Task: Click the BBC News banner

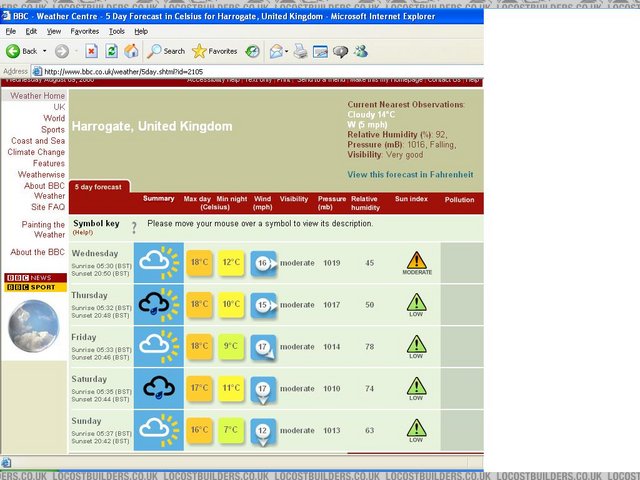Action: [35, 278]
